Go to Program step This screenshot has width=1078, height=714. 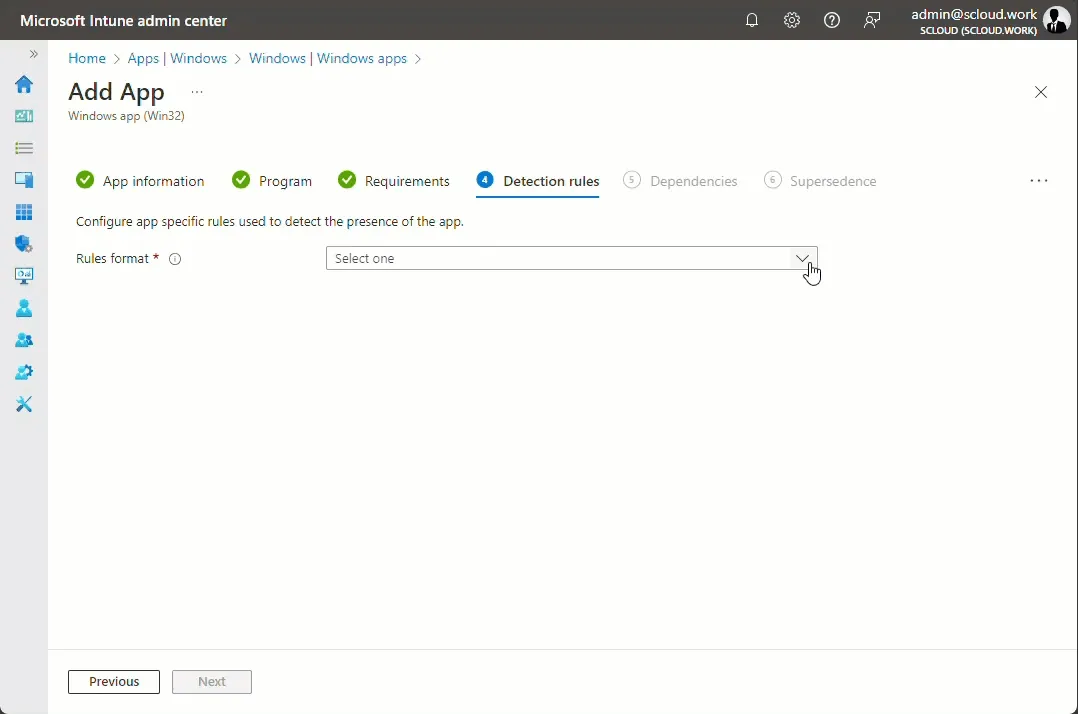point(272,181)
